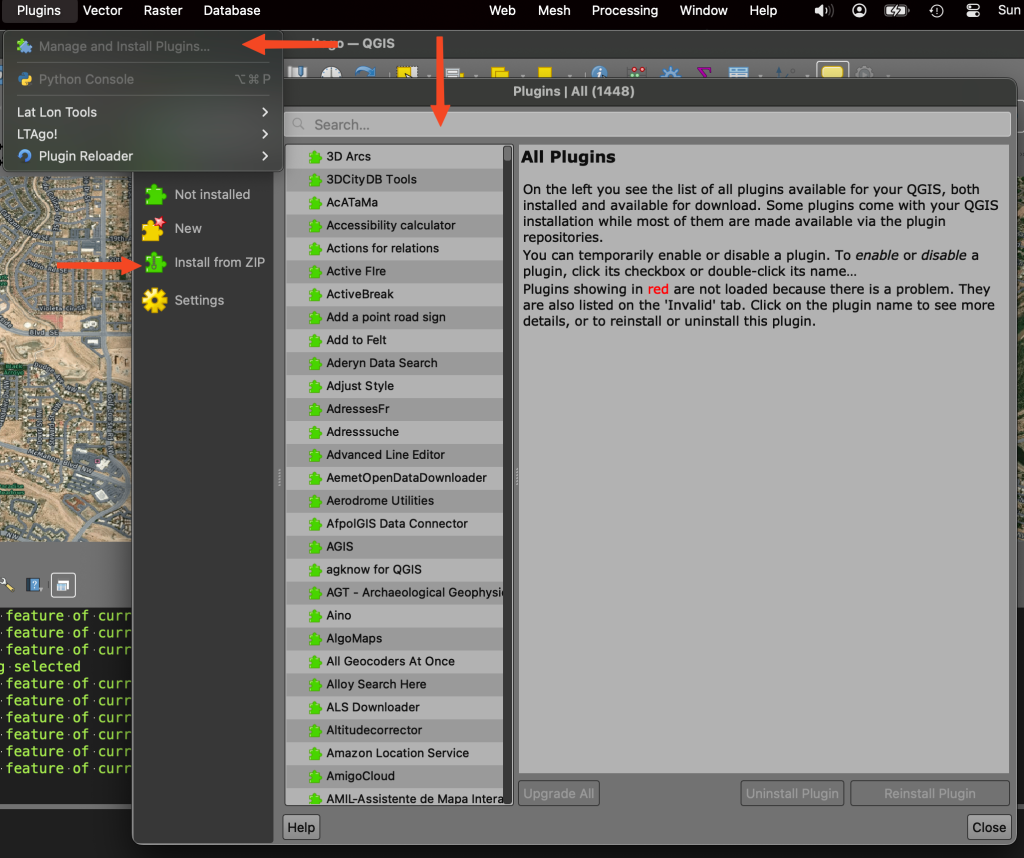This screenshot has width=1024, height=858.
Task: Click the macOS volume icon
Action: click(x=824, y=10)
